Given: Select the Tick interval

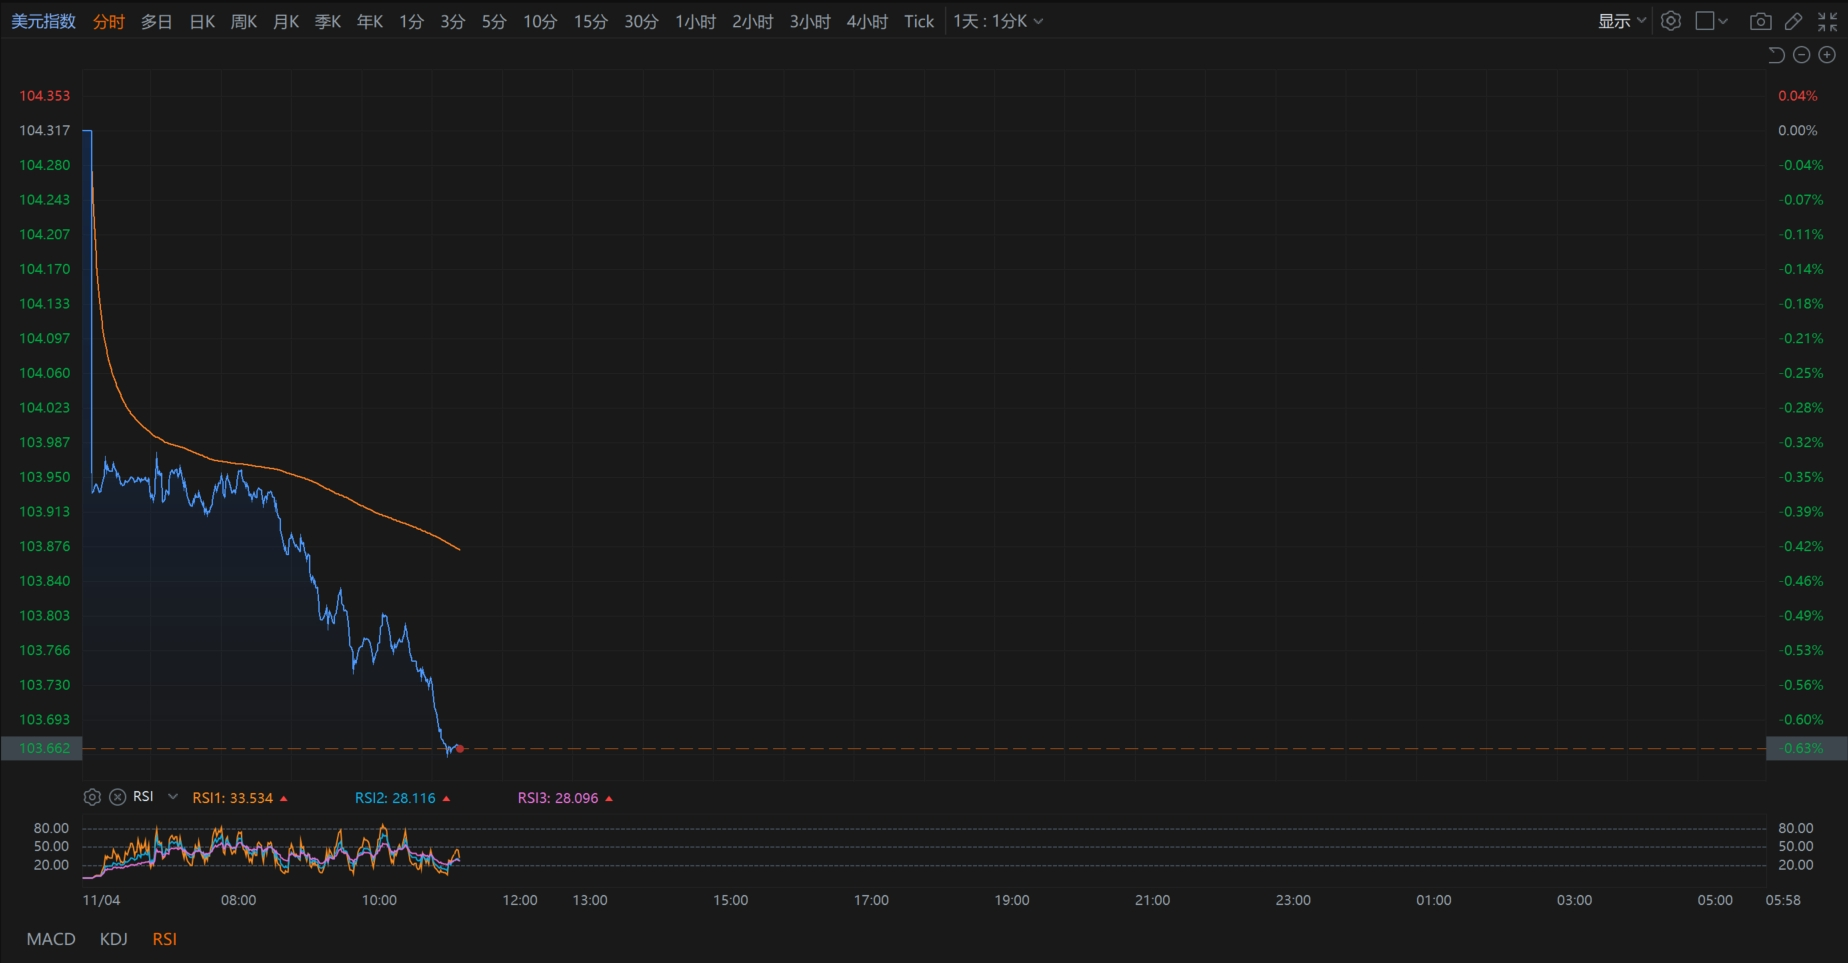Looking at the screenshot, I should pyautogui.click(x=919, y=21).
